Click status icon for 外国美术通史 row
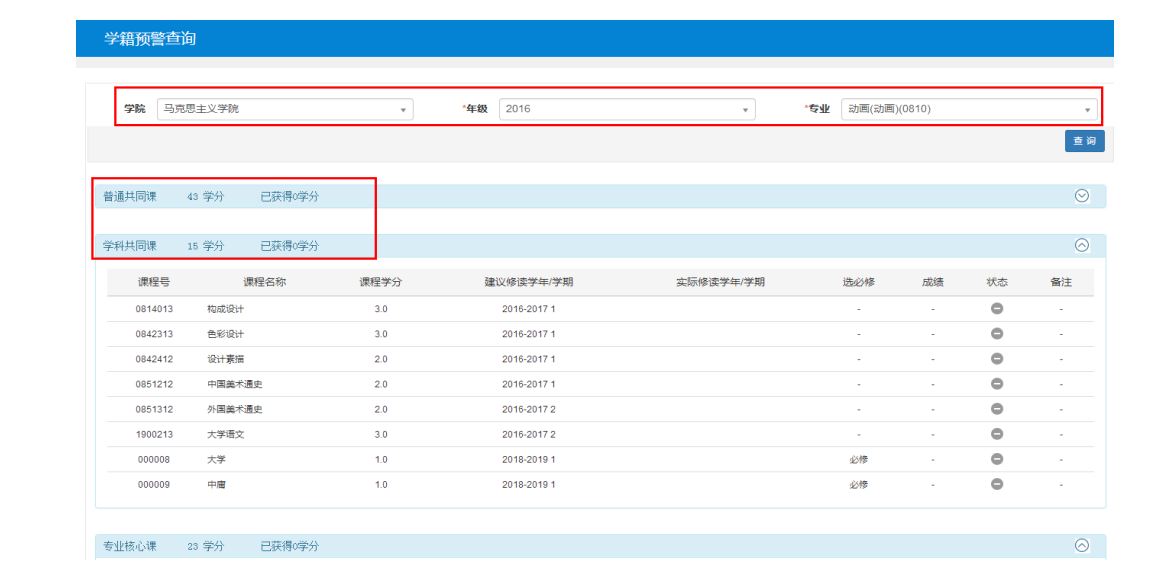This screenshot has height=581, width=1171. pyautogui.click(x=996, y=409)
